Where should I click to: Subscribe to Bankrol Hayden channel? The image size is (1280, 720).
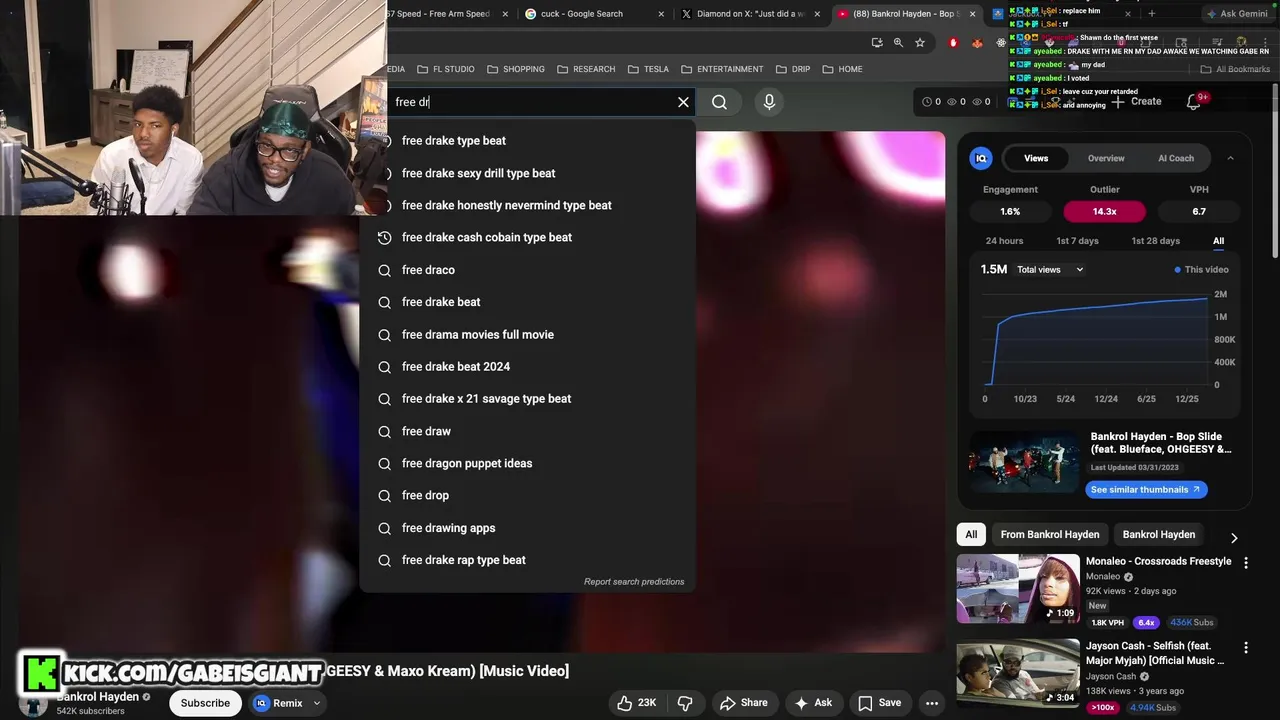point(205,703)
